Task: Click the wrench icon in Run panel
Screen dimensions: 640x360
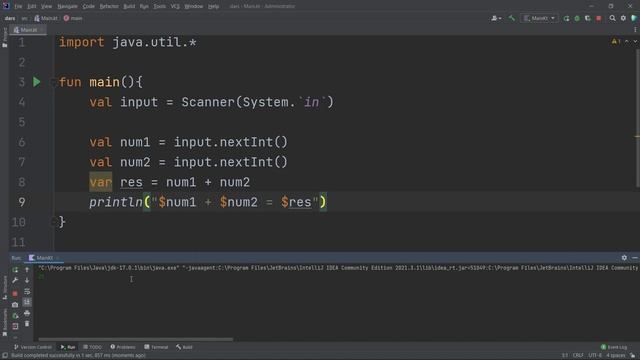Action: [15, 280]
